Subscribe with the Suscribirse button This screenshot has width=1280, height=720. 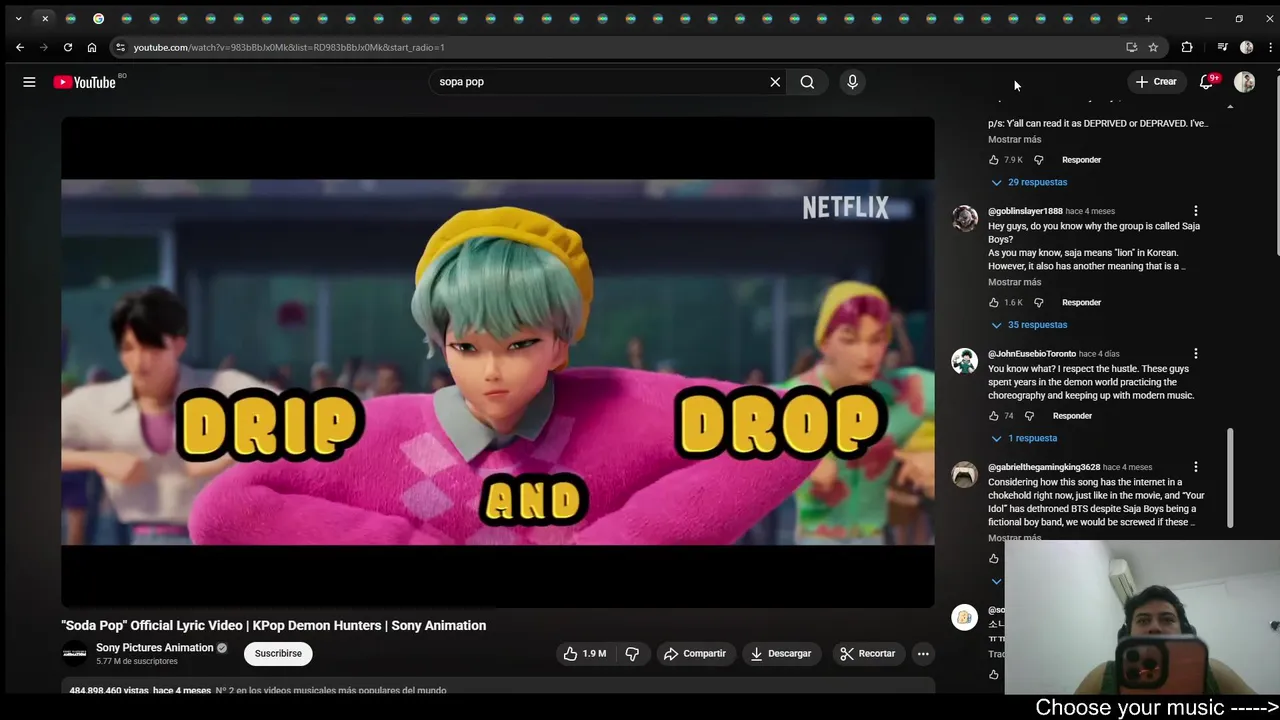coord(278,654)
